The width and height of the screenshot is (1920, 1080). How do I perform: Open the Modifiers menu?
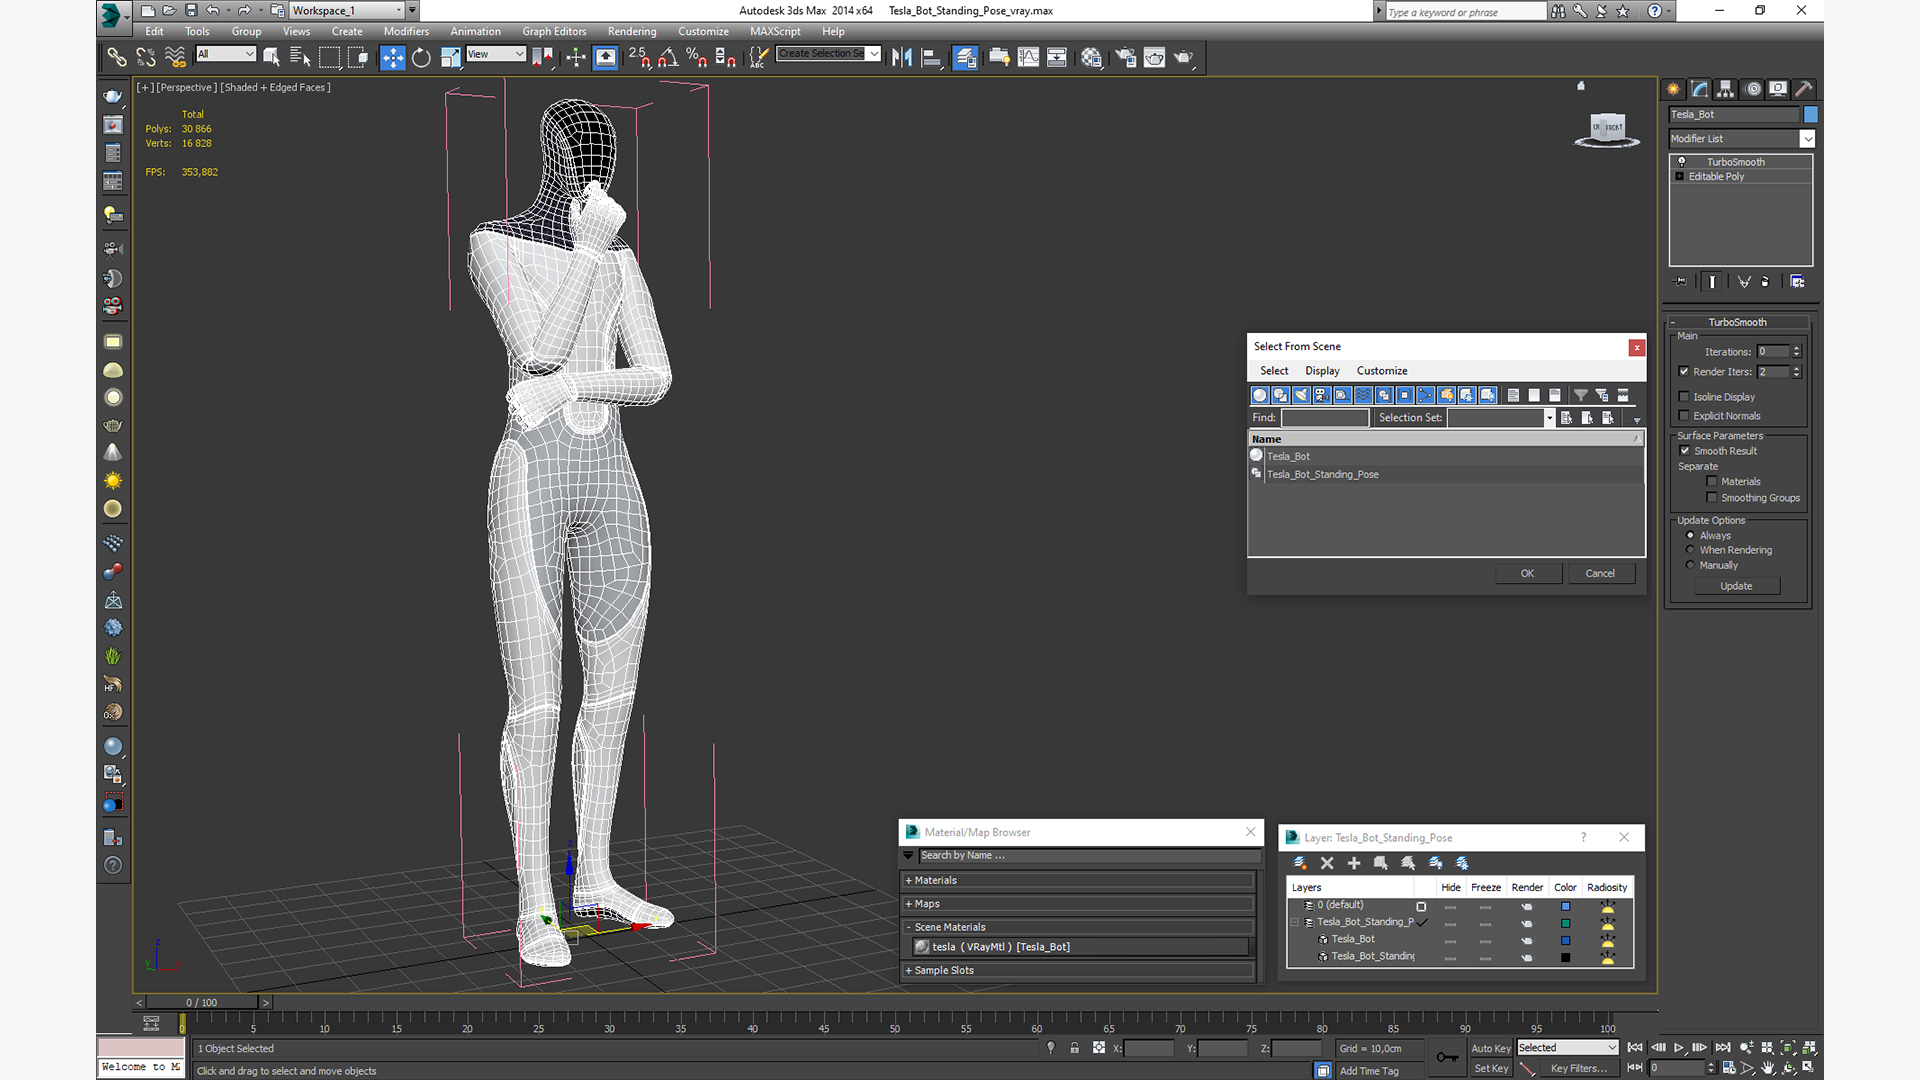[406, 32]
